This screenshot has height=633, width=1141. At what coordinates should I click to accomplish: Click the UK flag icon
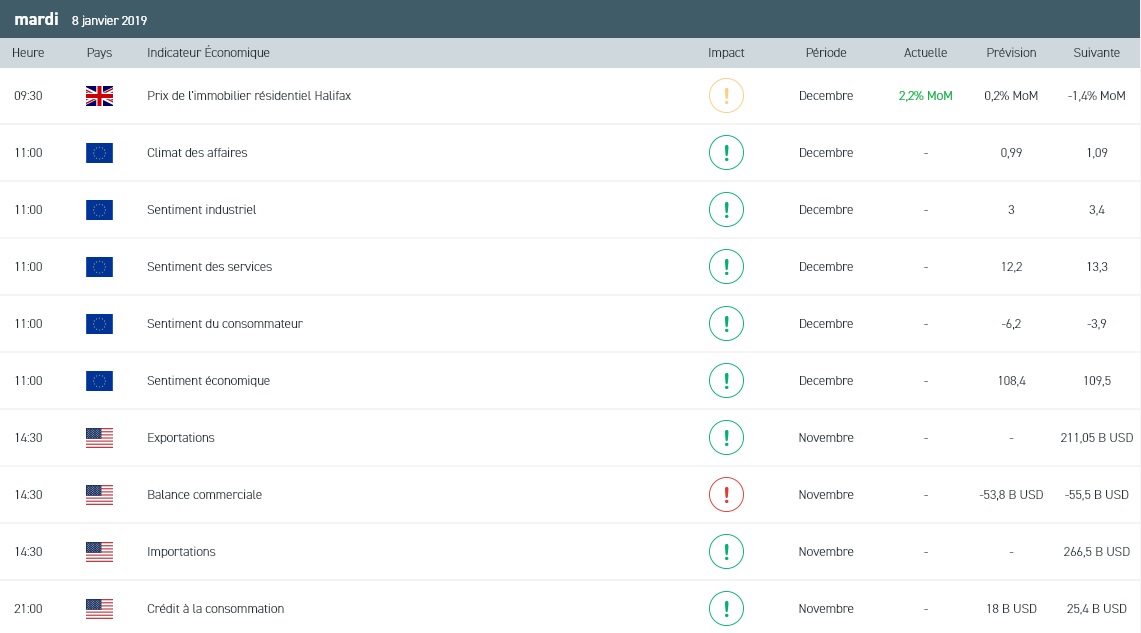[x=99, y=96]
